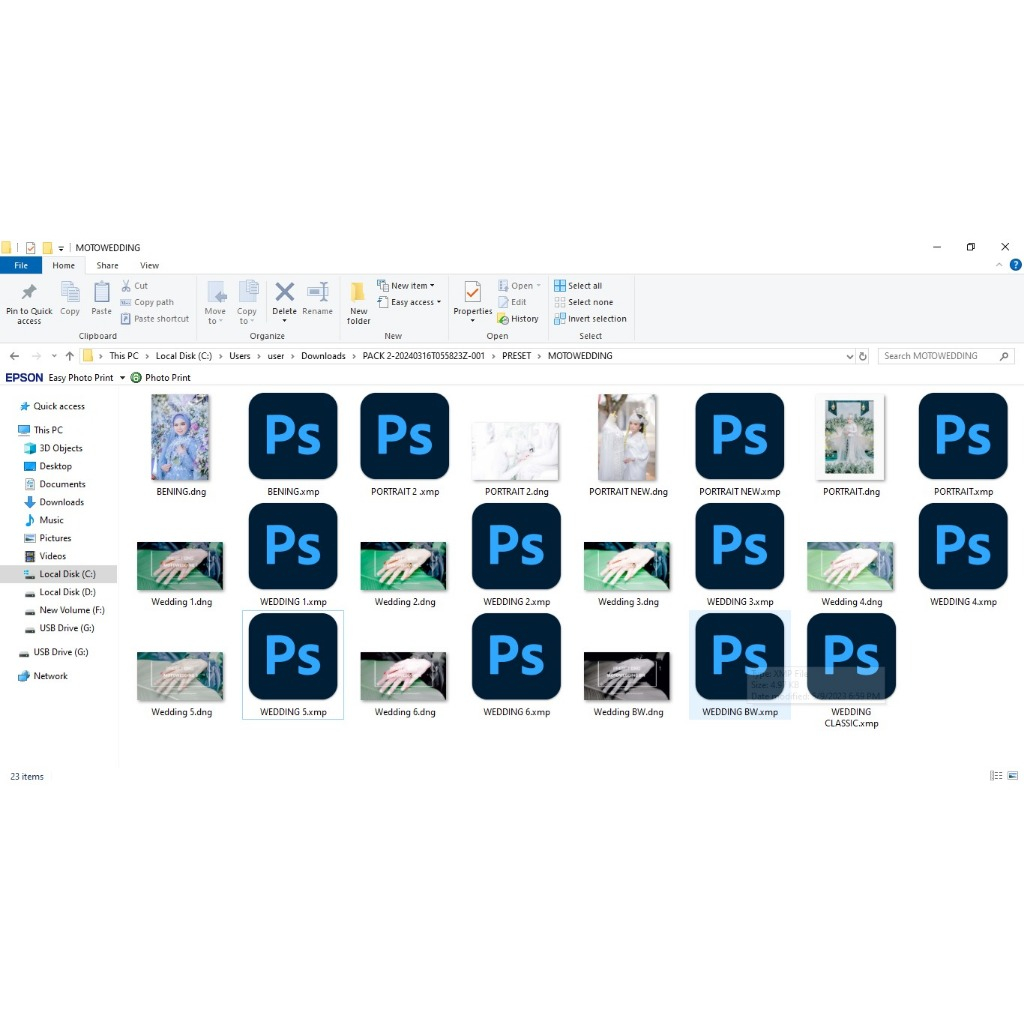Viewport: 1024px width, 1024px height.
Task: Select the WEDDING 4.xmp file icon
Action: click(x=963, y=546)
